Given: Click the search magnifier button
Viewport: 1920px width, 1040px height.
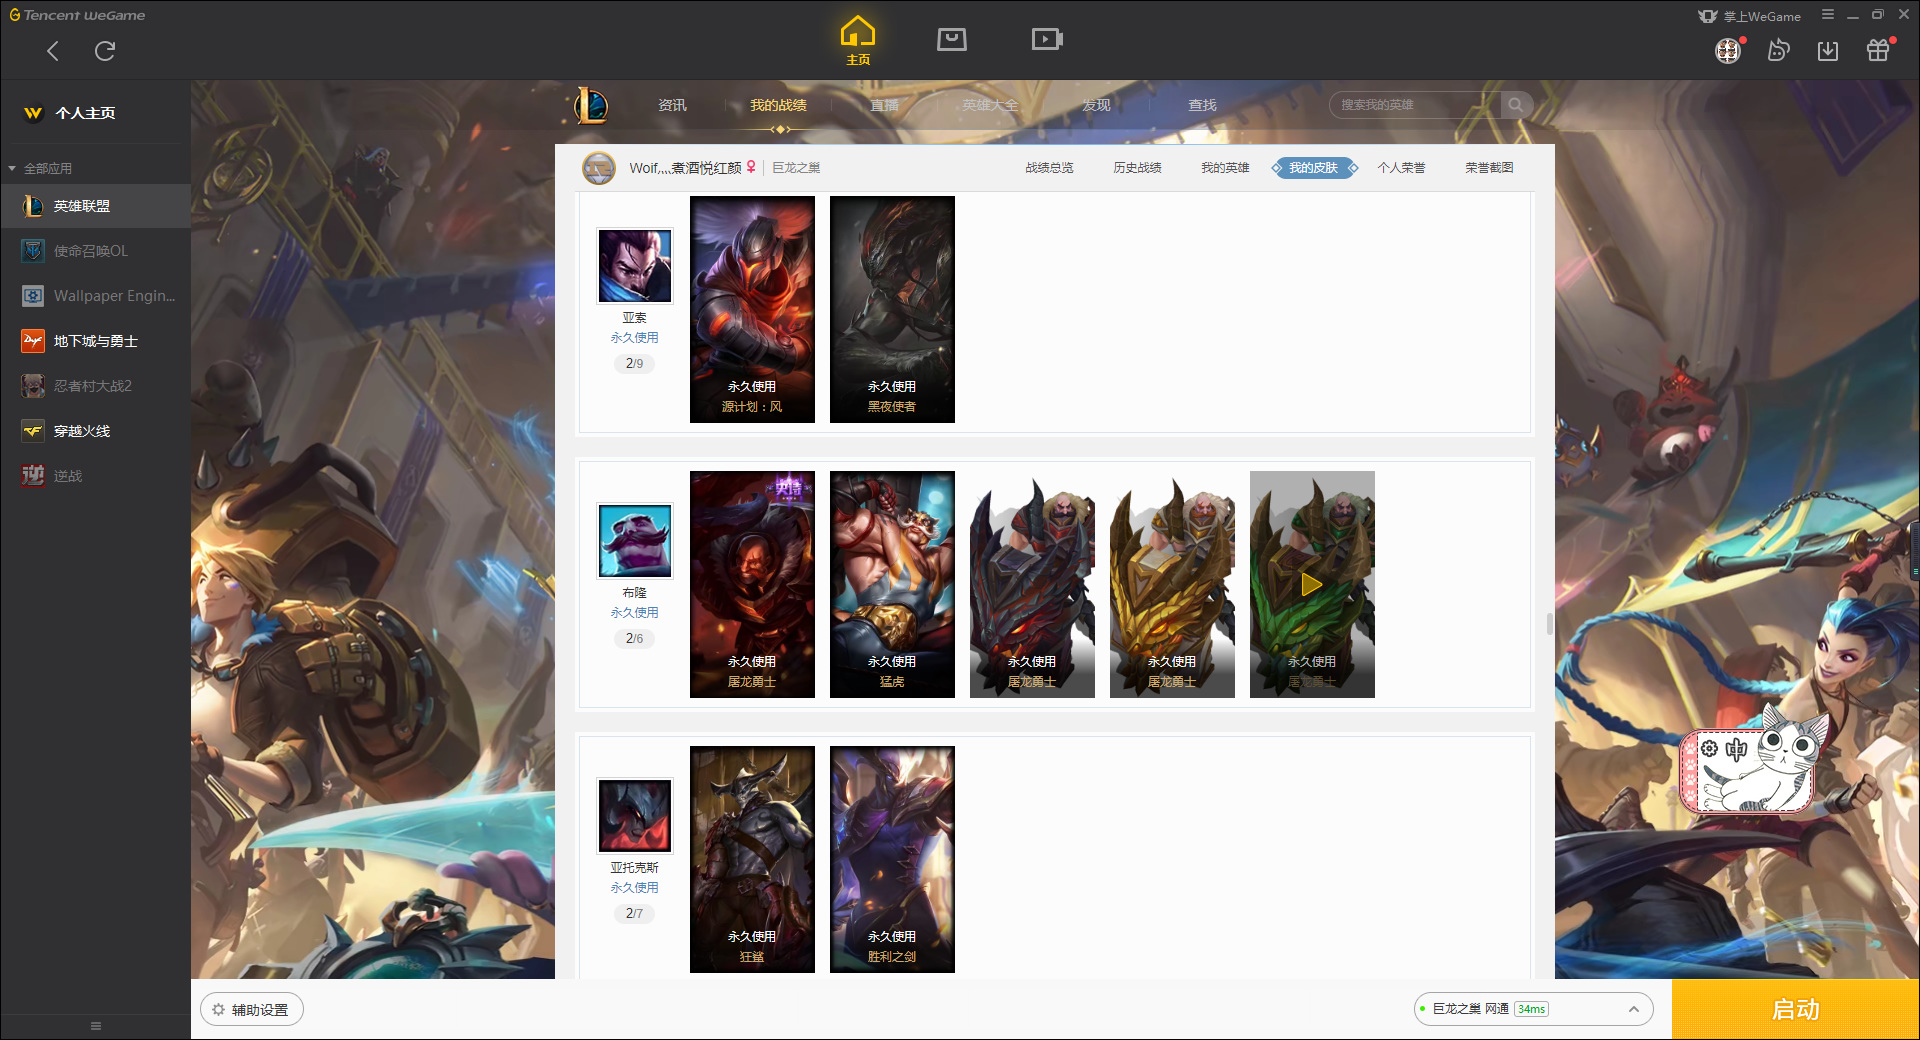Looking at the screenshot, I should 1516,105.
